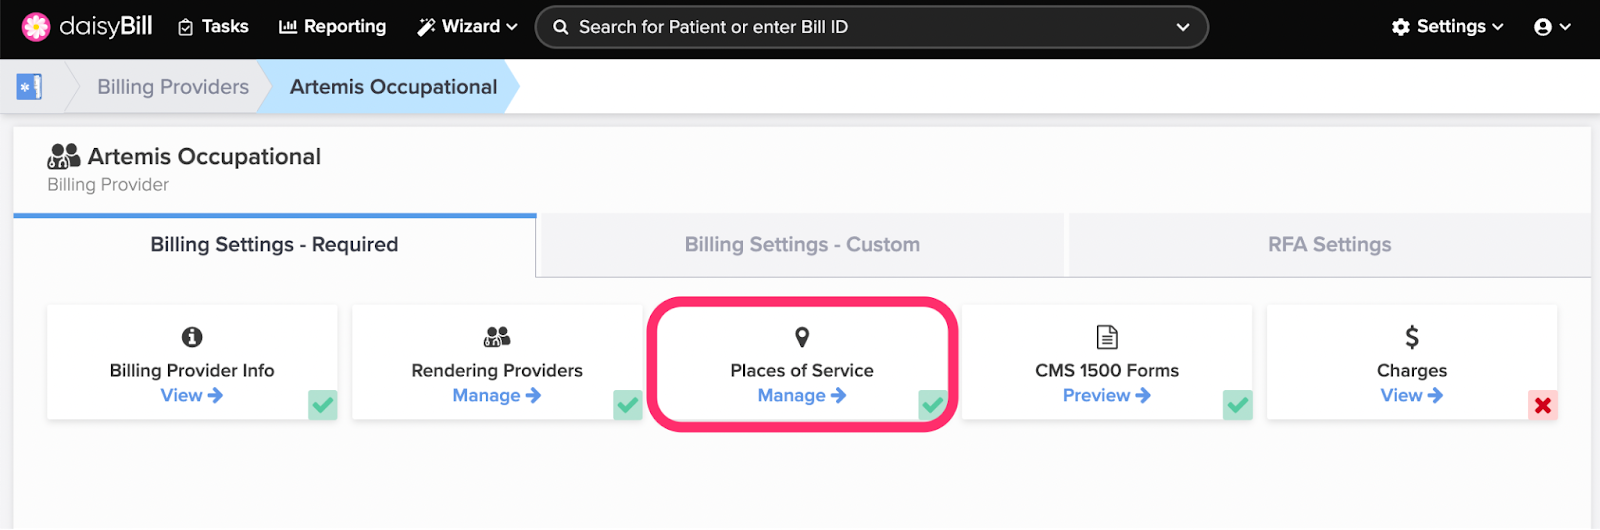This screenshot has height=530, width=1600.
Task: Open the RFA Settings tab
Action: point(1329,245)
